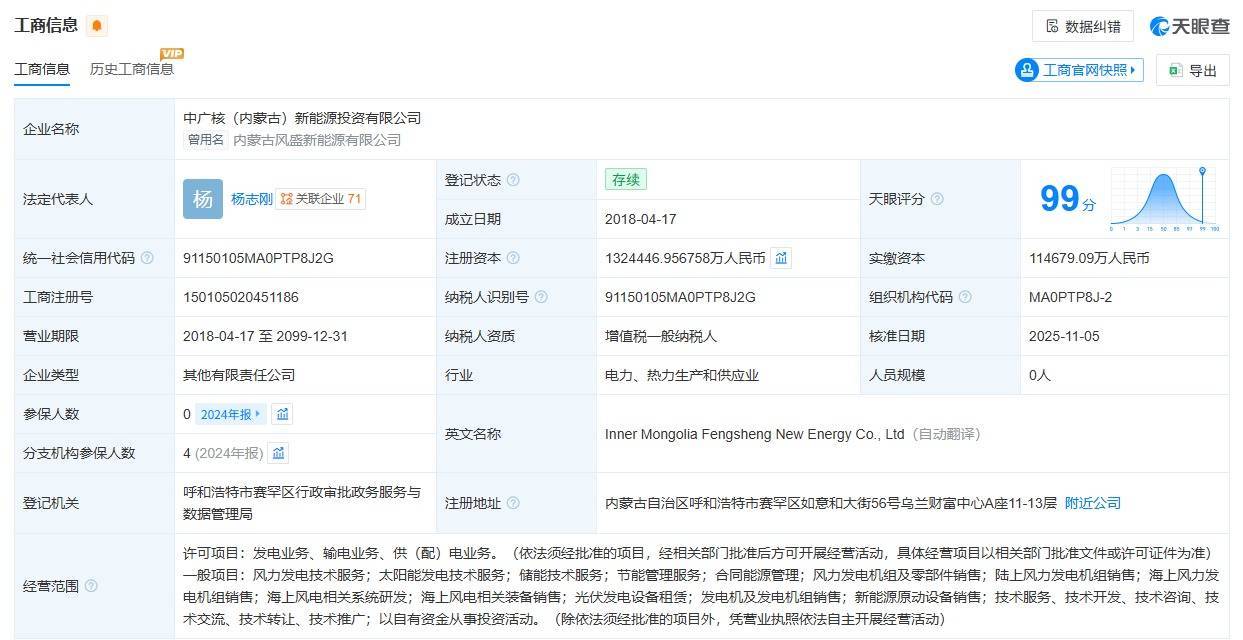This screenshot has width=1243, height=640.
Task: Expand the 工商官网快照 snapshot dropdown
Action: pyautogui.click(x=1079, y=70)
